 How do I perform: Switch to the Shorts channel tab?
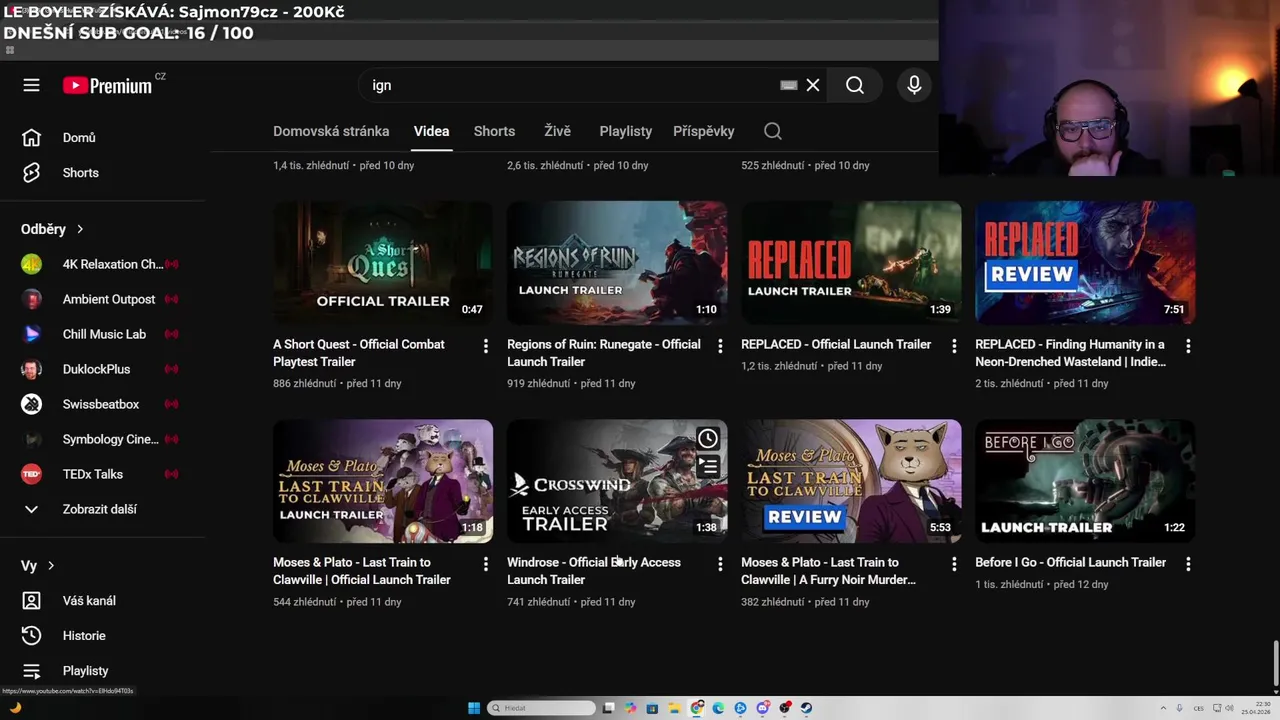(494, 131)
